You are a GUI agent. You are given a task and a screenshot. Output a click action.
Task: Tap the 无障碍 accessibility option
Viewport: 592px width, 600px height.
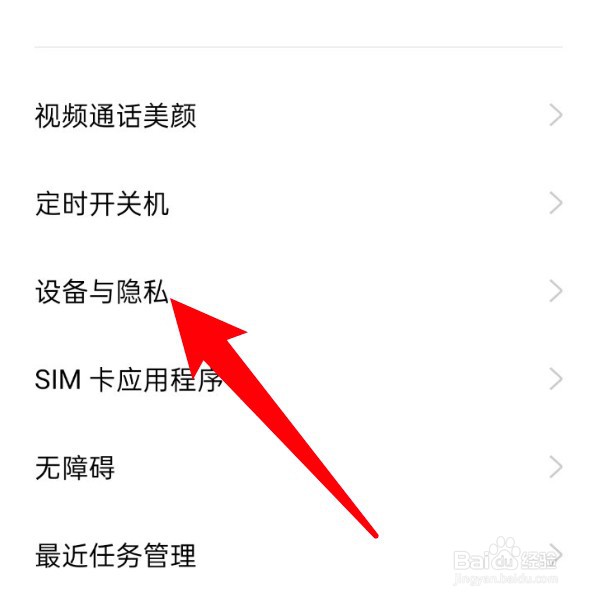click(298, 467)
